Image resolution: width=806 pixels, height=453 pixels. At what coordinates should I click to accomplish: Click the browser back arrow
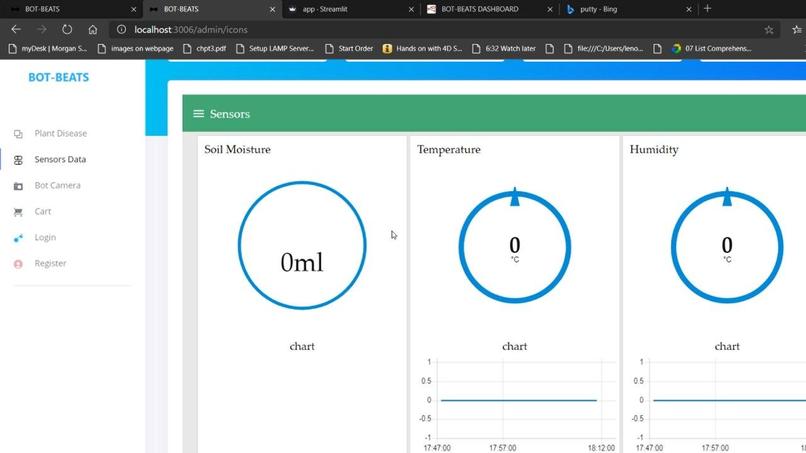[x=16, y=30]
